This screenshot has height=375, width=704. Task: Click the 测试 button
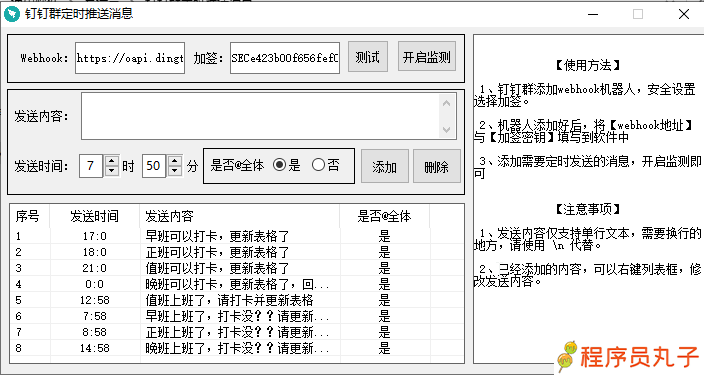click(x=368, y=57)
